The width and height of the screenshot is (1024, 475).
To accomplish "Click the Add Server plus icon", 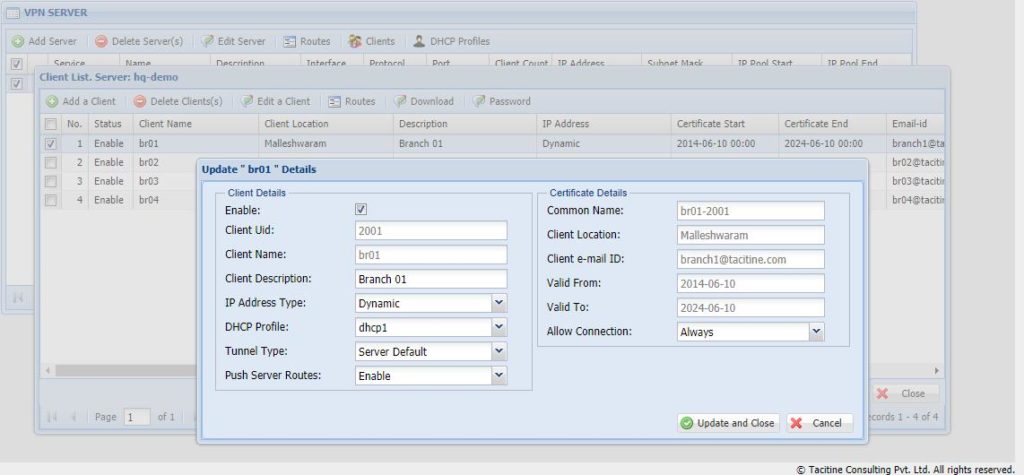I will [x=18, y=42].
